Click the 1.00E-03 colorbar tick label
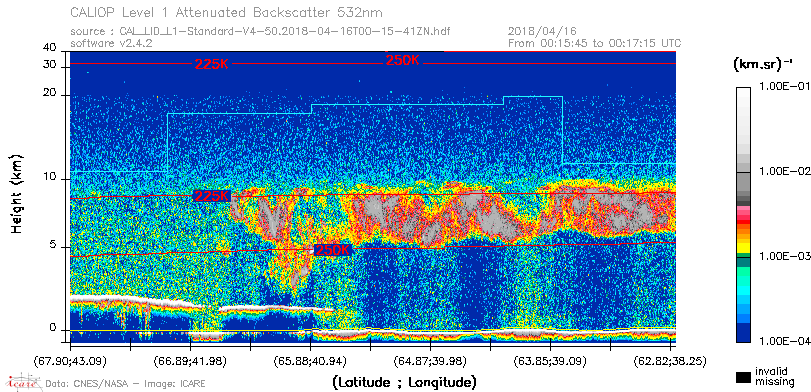 point(782,257)
